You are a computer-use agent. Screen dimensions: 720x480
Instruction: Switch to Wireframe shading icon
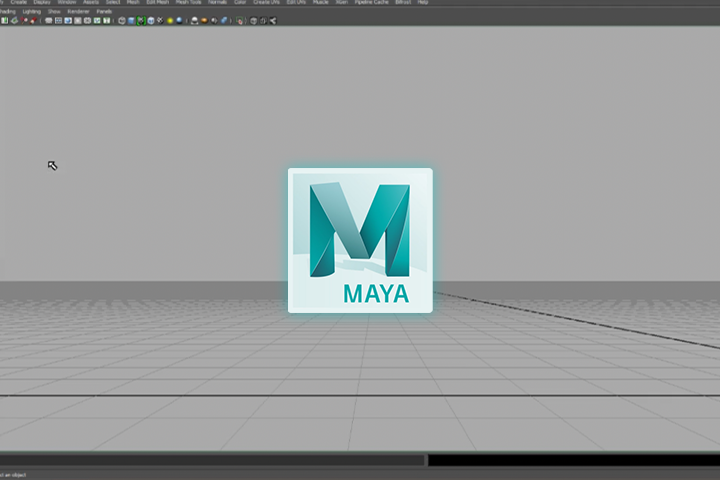[122, 21]
